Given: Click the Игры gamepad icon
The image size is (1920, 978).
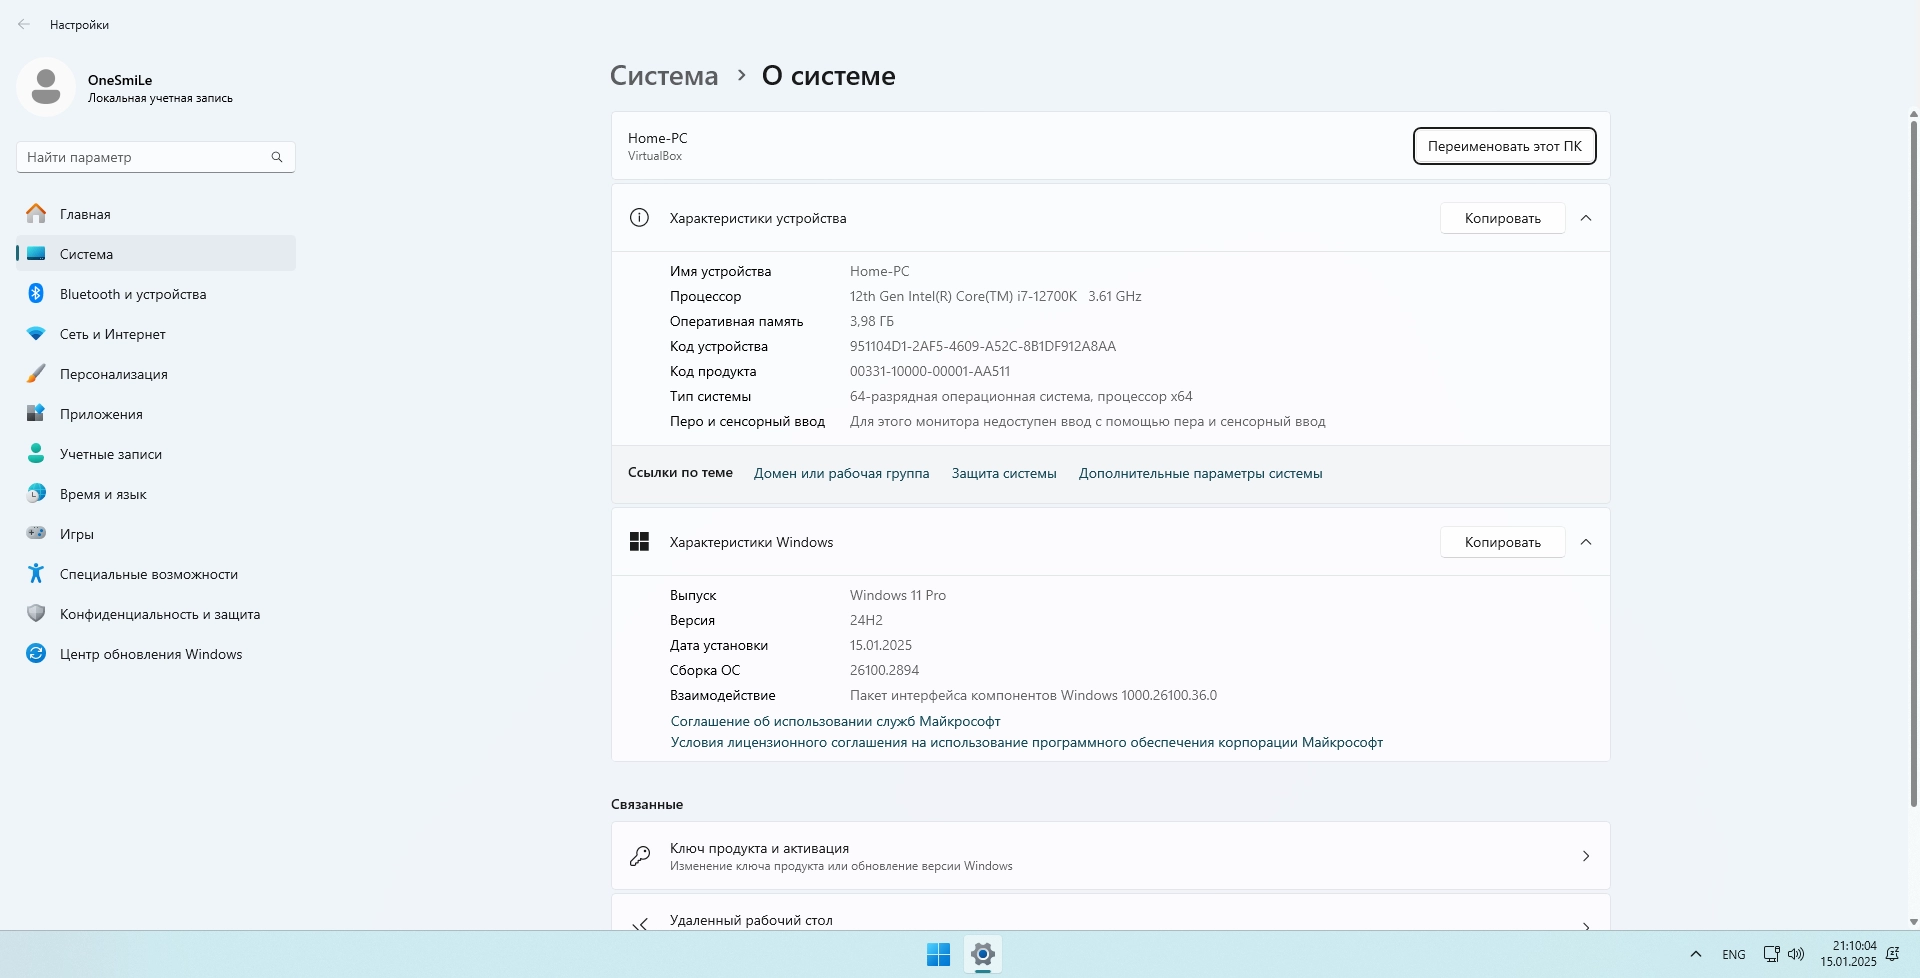Looking at the screenshot, I should pos(36,533).
